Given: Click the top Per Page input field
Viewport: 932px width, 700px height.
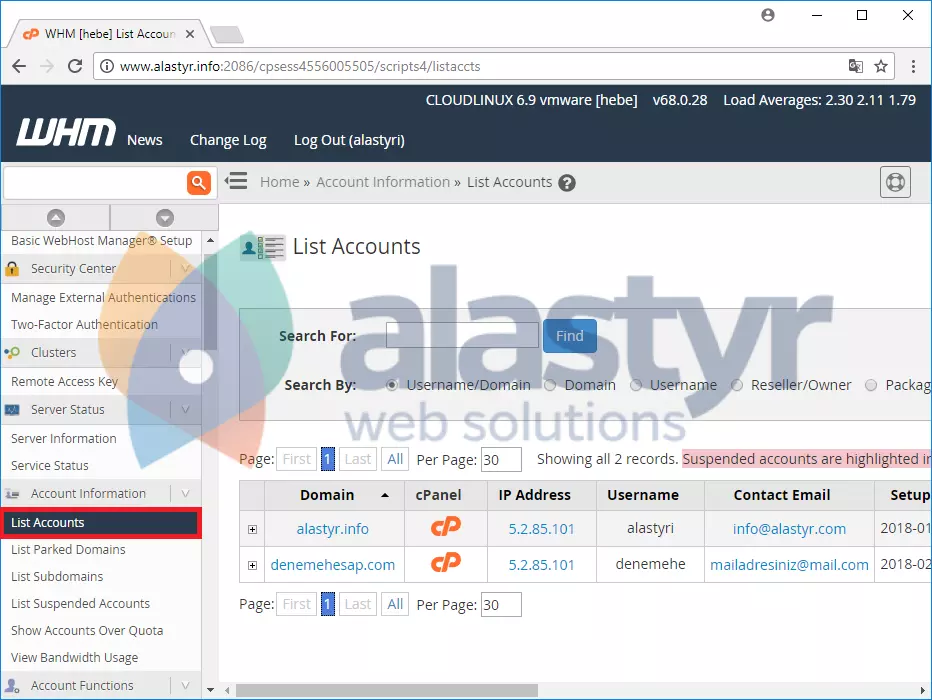Looking at the screenshot, I should point(500,459).
